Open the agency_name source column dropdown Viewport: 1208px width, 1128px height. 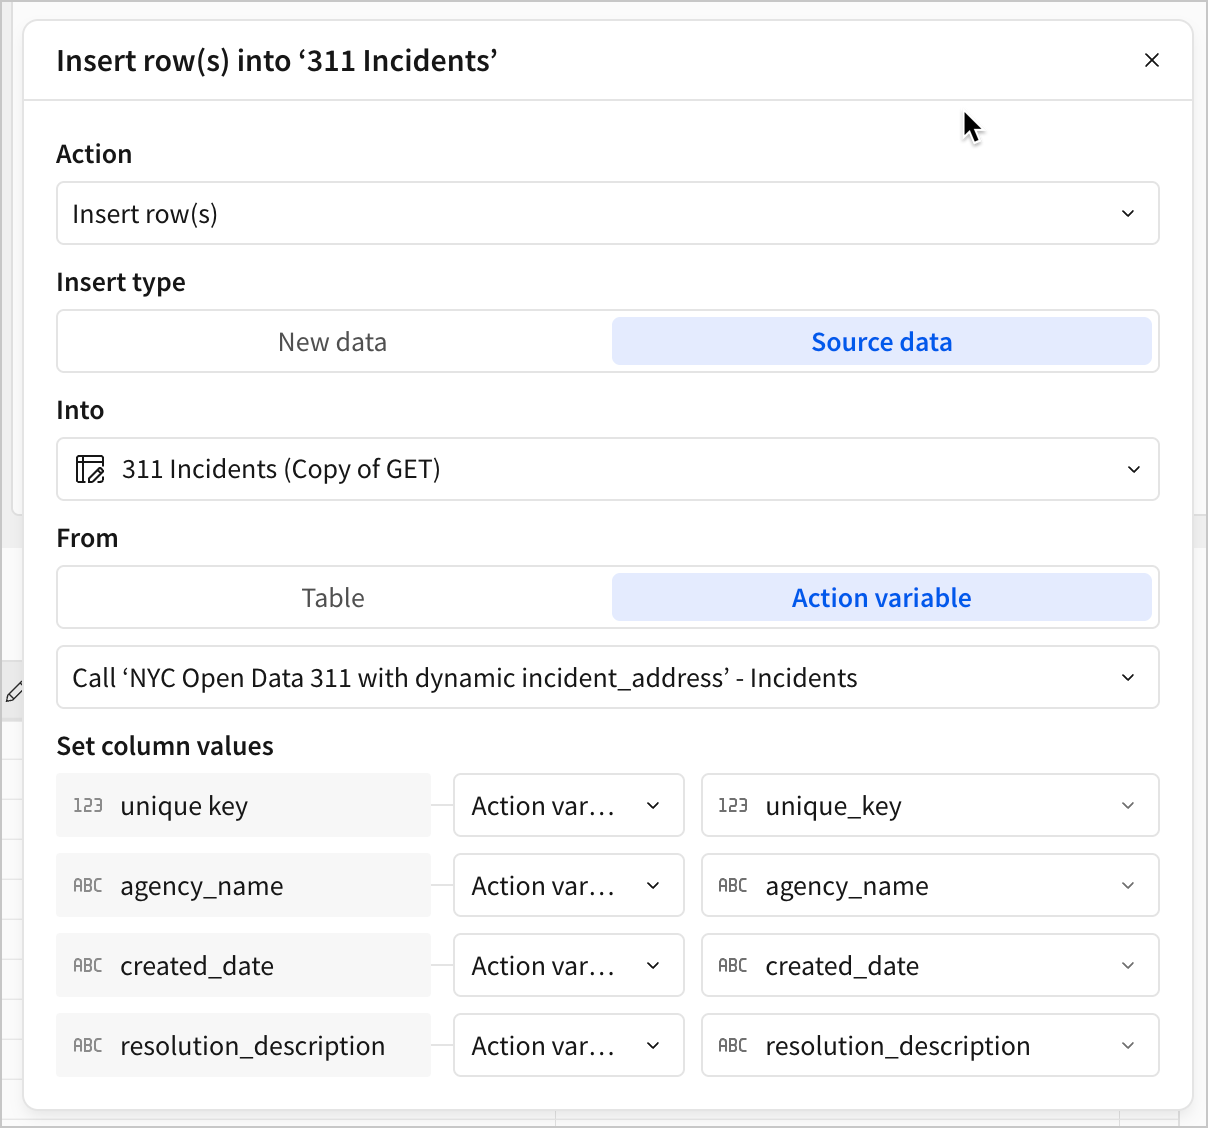pos(930,885)
